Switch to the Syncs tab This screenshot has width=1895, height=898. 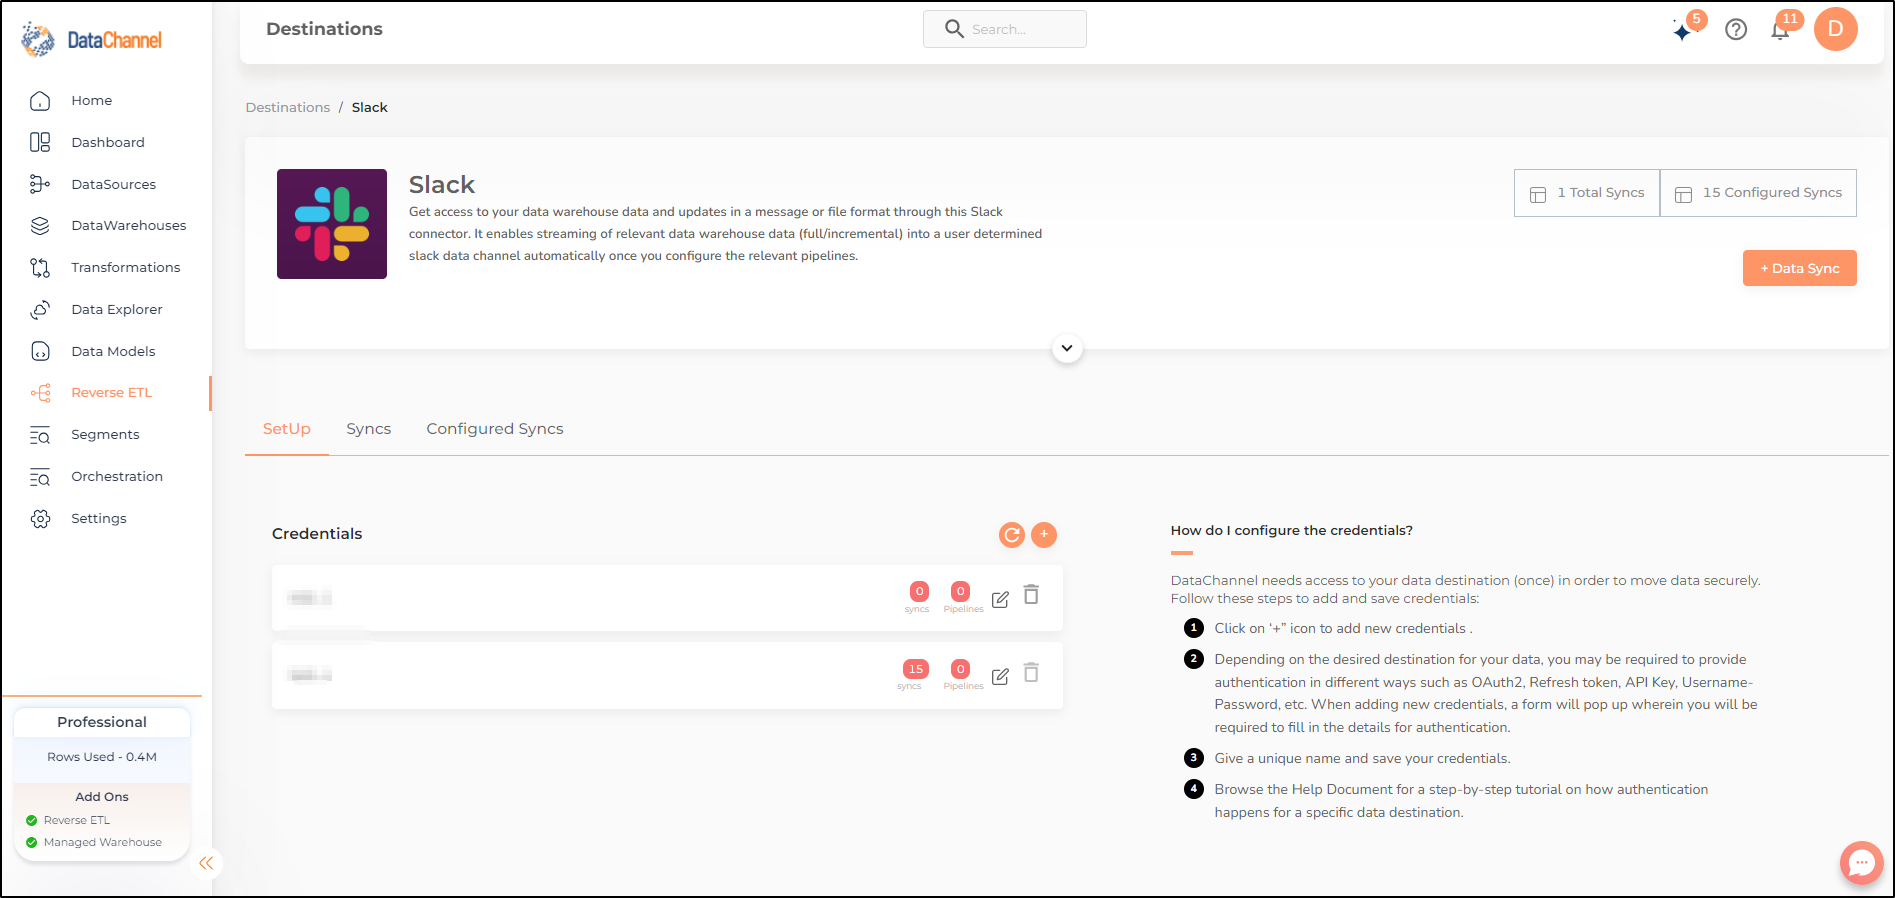coord(368,429)
